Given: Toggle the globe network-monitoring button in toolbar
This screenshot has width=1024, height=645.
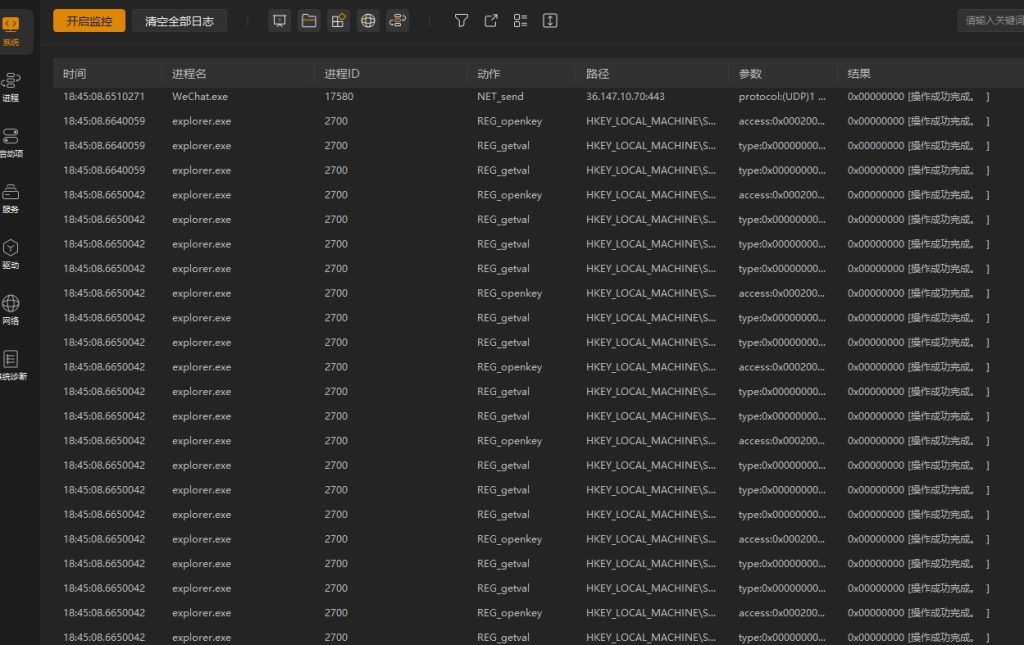Looking at the screenshot, I should (368, 21).
